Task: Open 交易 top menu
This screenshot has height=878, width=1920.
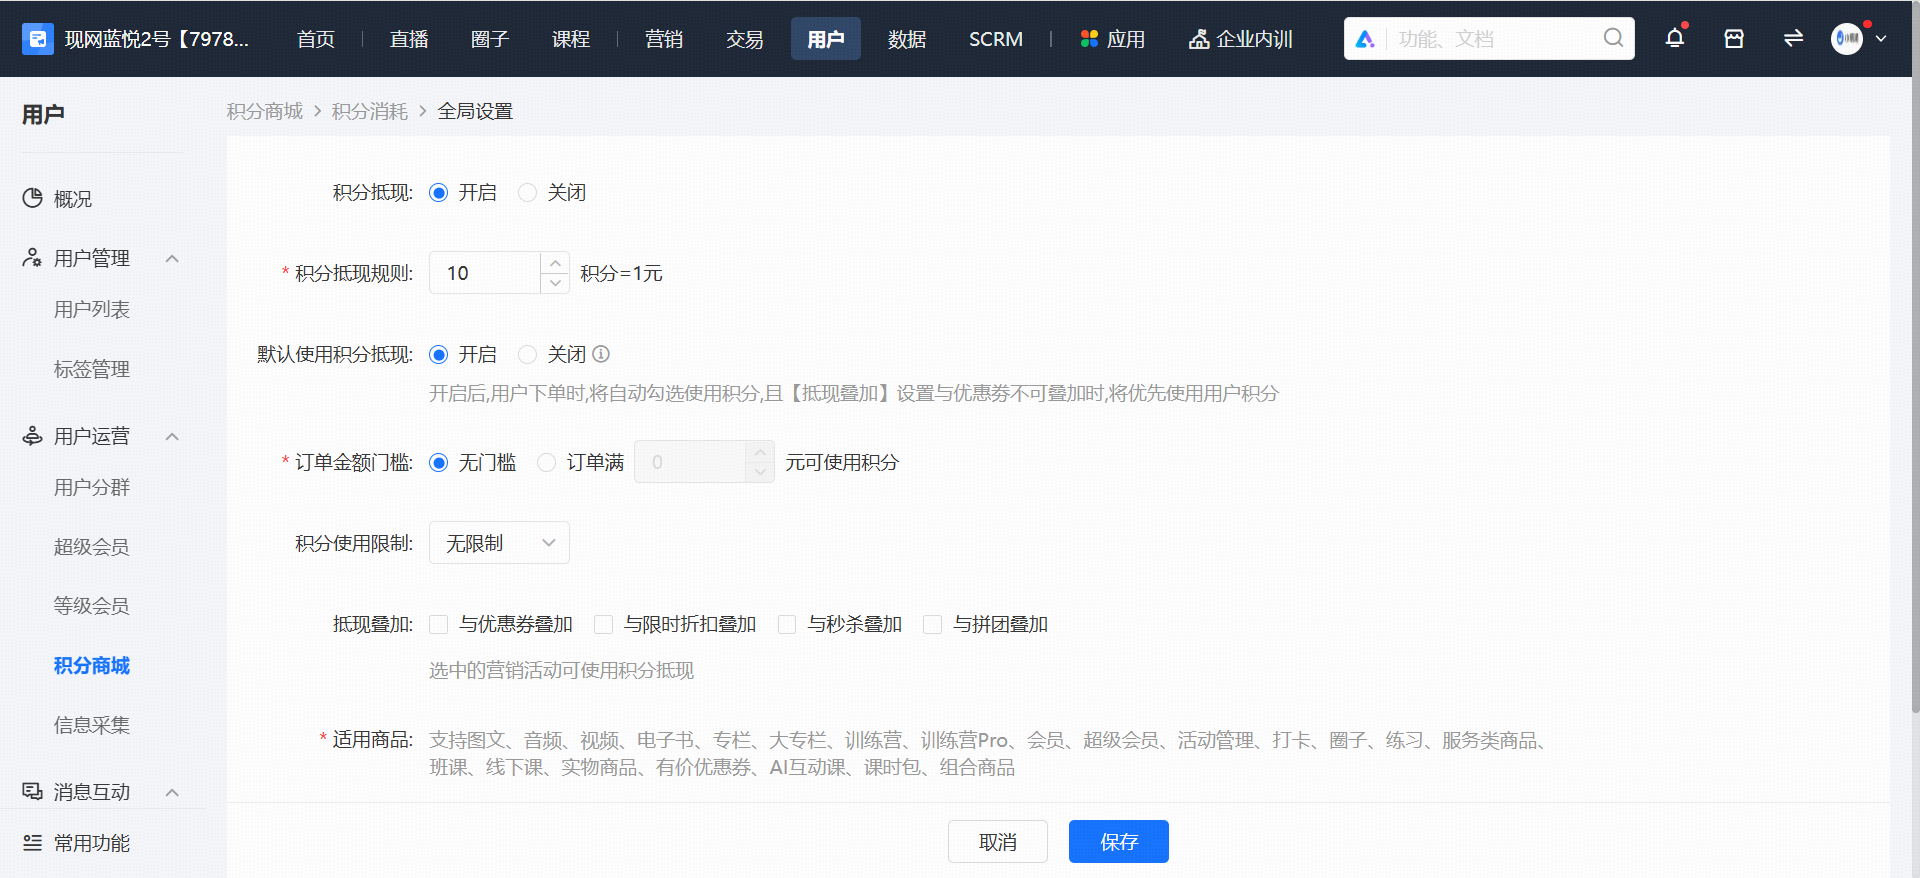Action: coord(745,39)
